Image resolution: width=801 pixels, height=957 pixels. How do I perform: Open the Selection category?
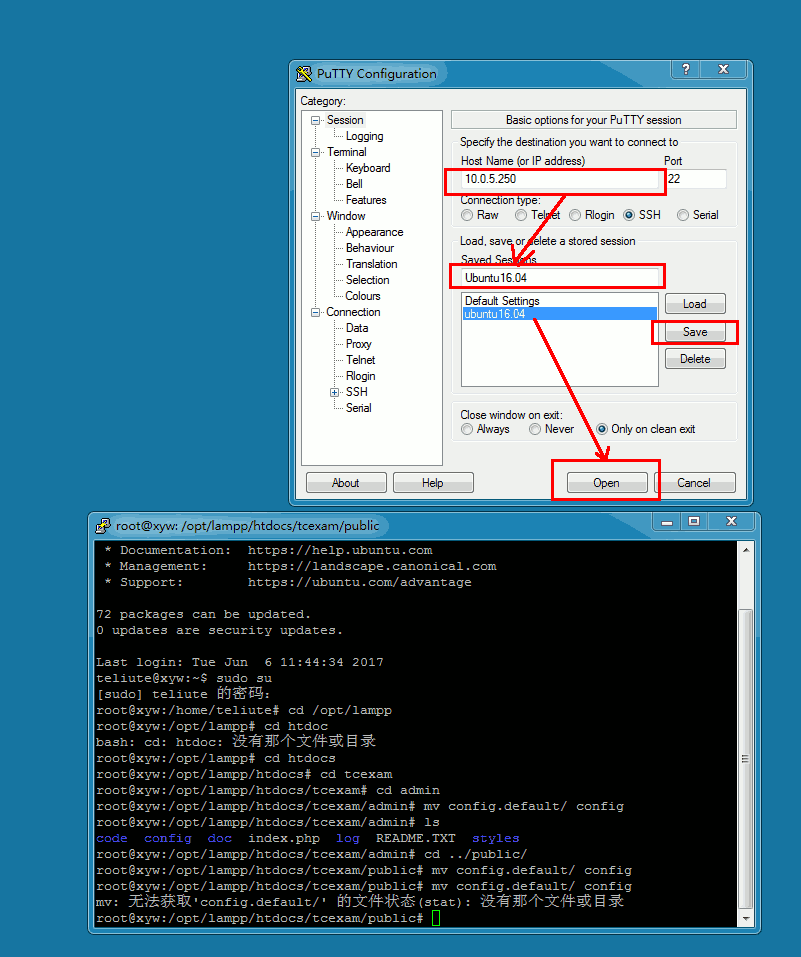tap(367, 280)
